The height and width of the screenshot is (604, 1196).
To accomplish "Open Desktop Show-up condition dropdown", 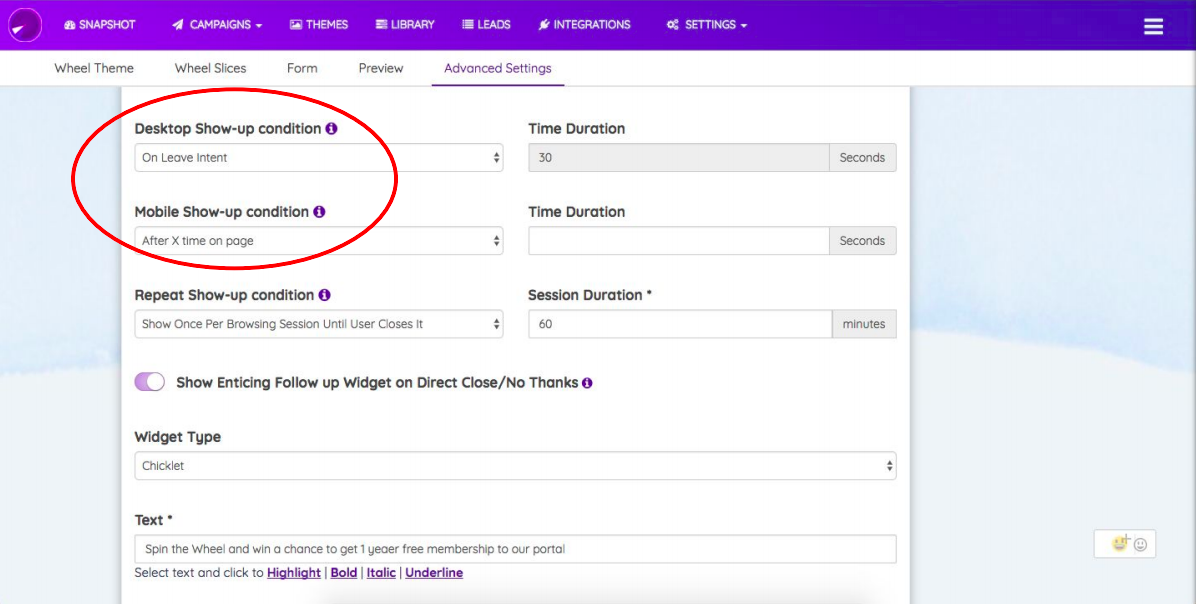I will (x=319, y=158).
